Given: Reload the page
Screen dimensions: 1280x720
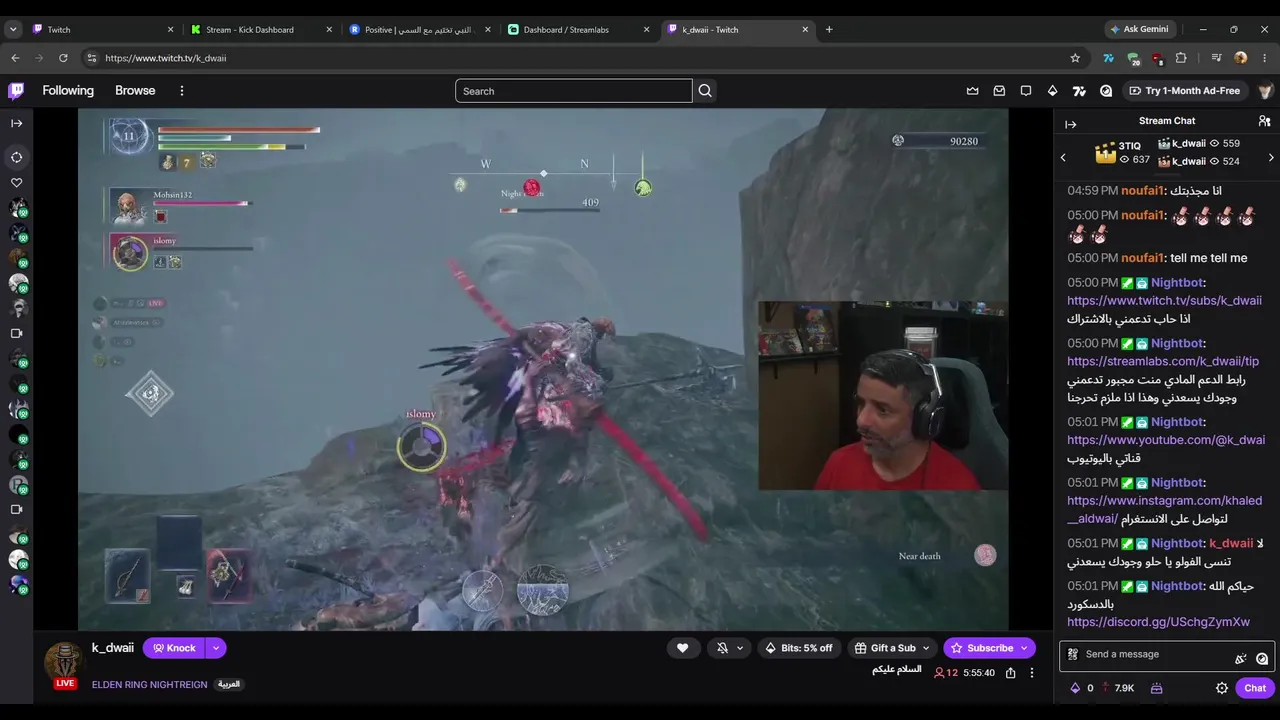Looking at the screenshot, I should (63, 58).
